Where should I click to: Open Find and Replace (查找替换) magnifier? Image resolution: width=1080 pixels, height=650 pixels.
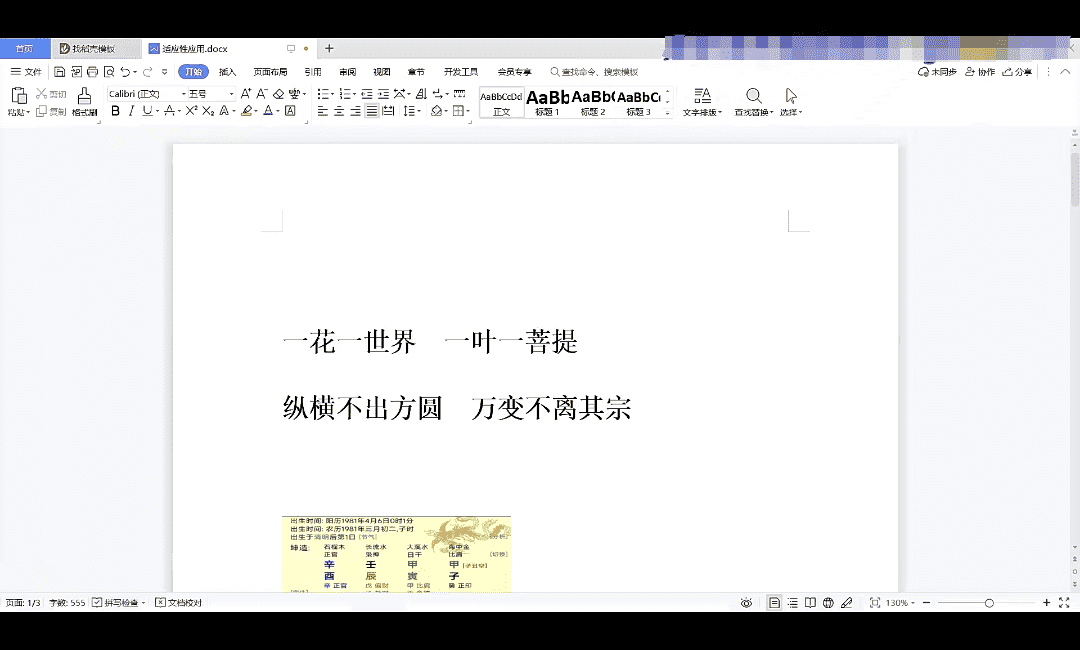[754, 96]
